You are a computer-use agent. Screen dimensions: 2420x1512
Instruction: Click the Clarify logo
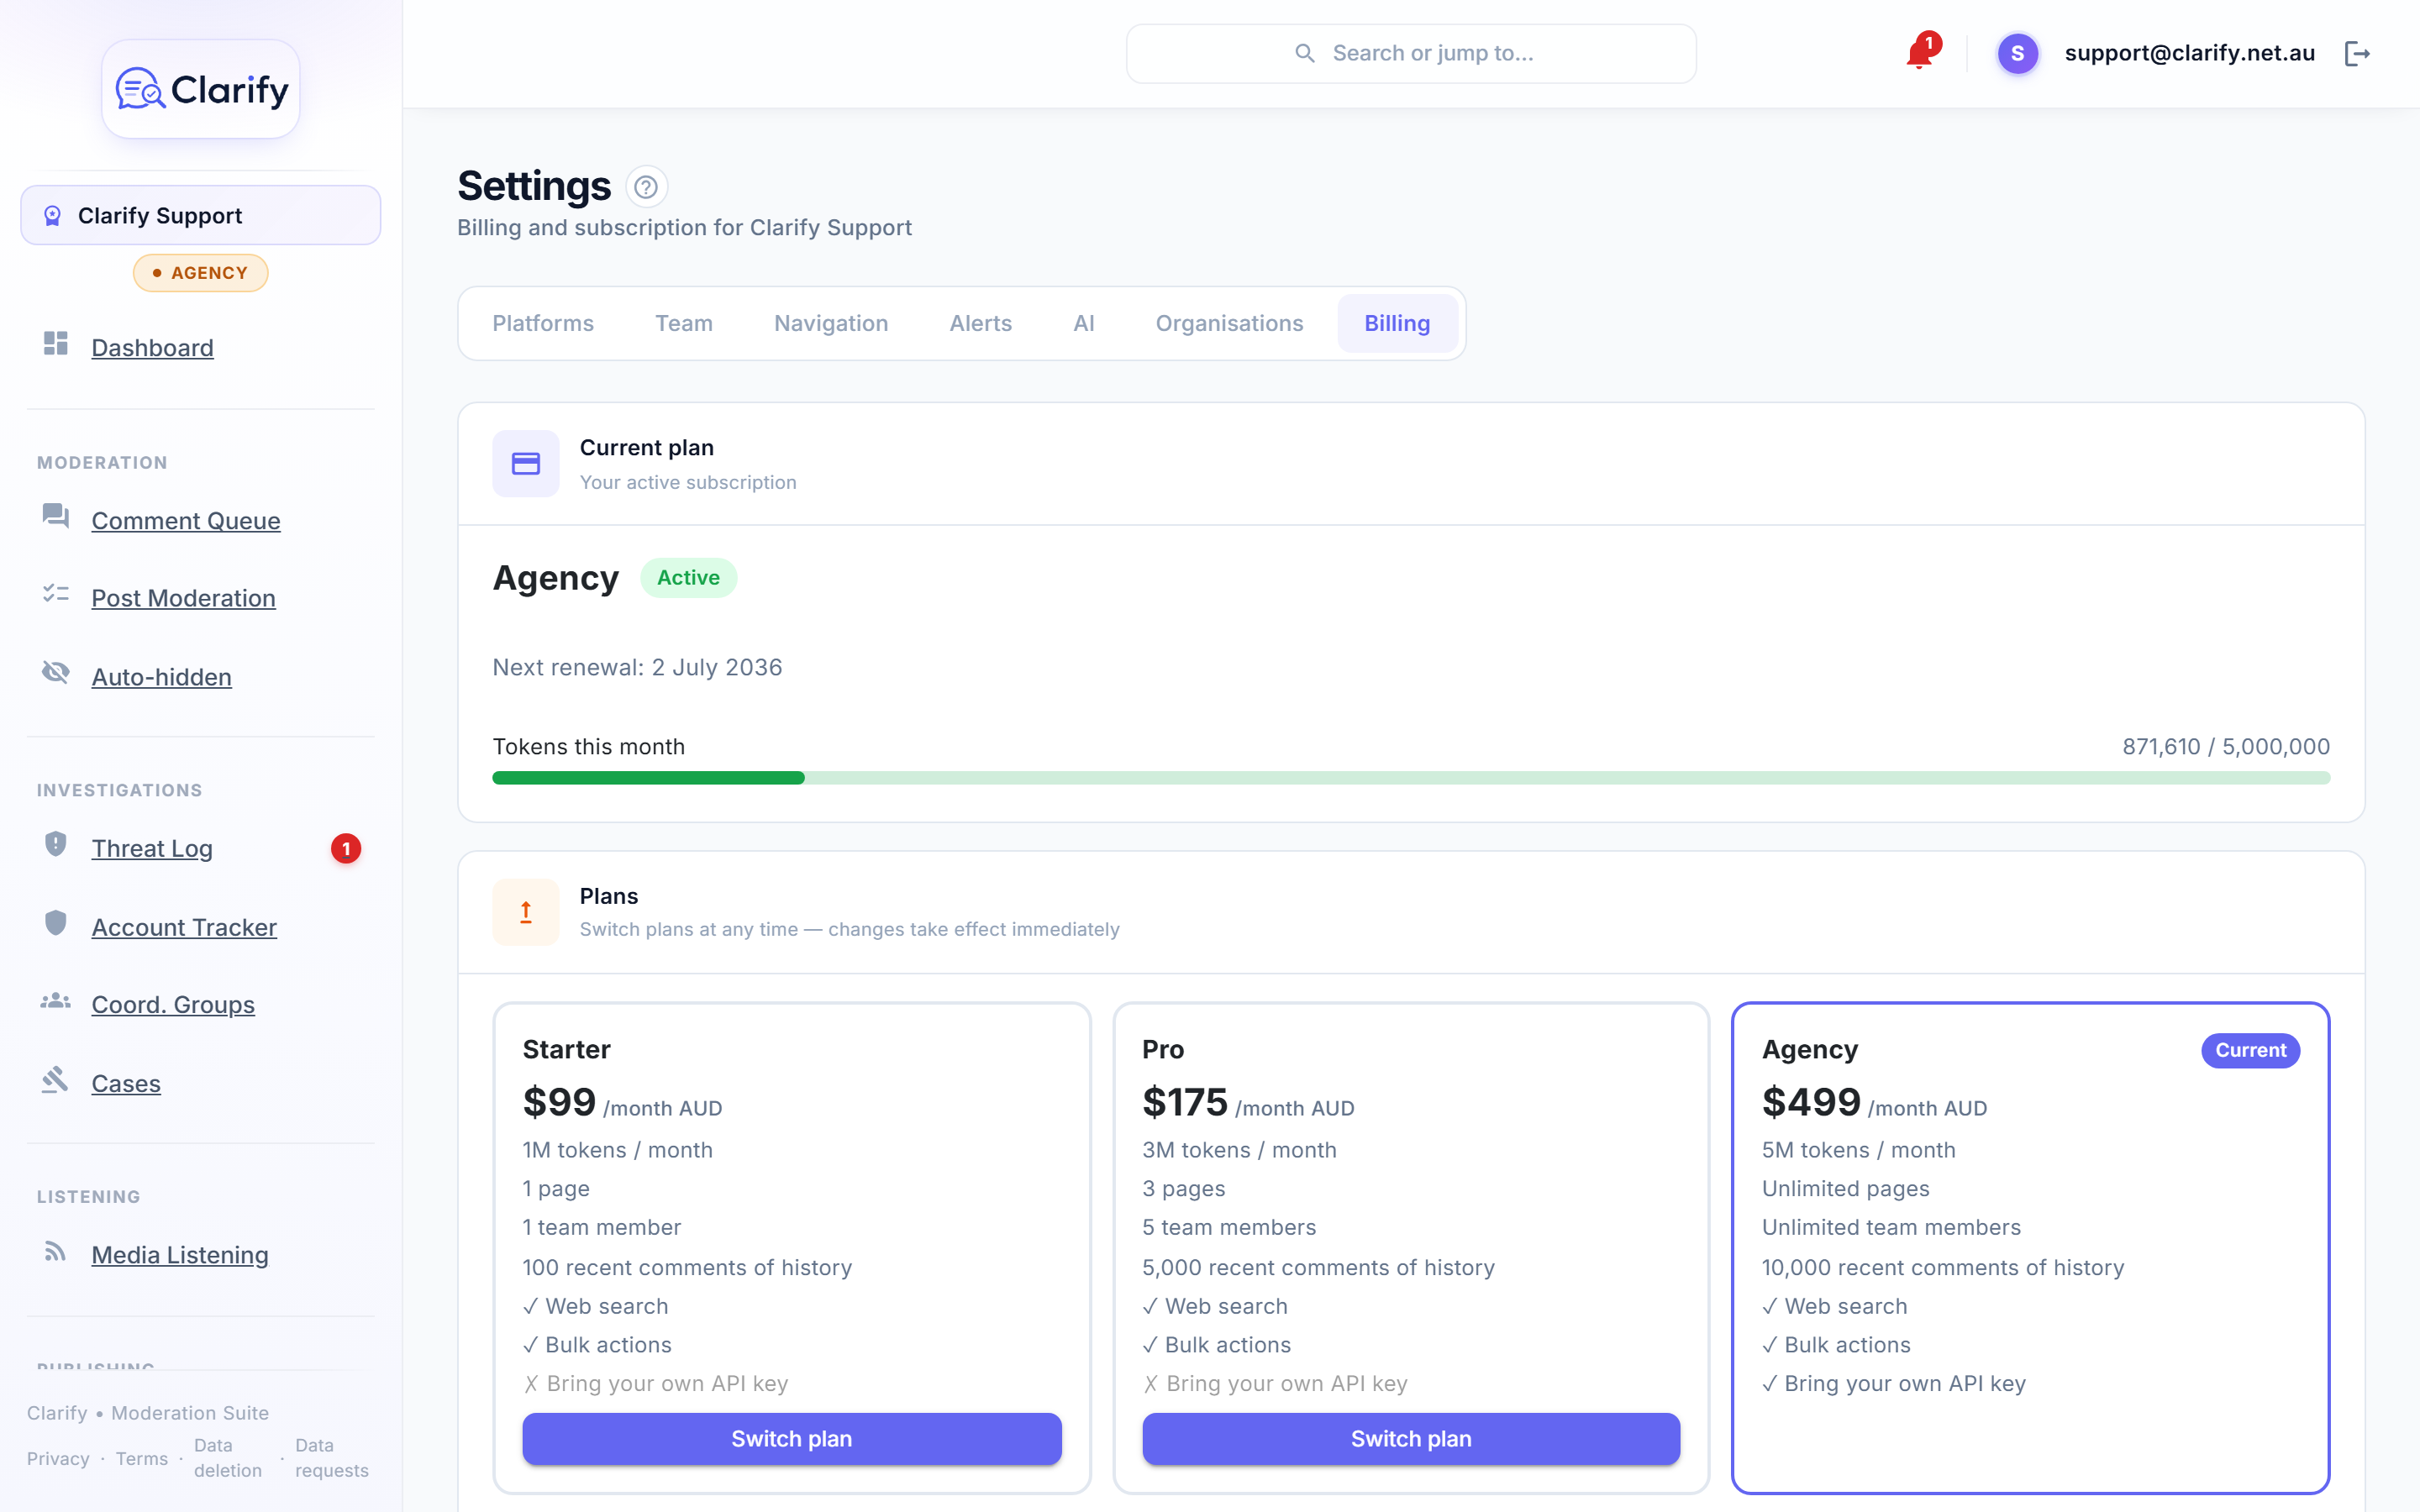coord(201,90)
